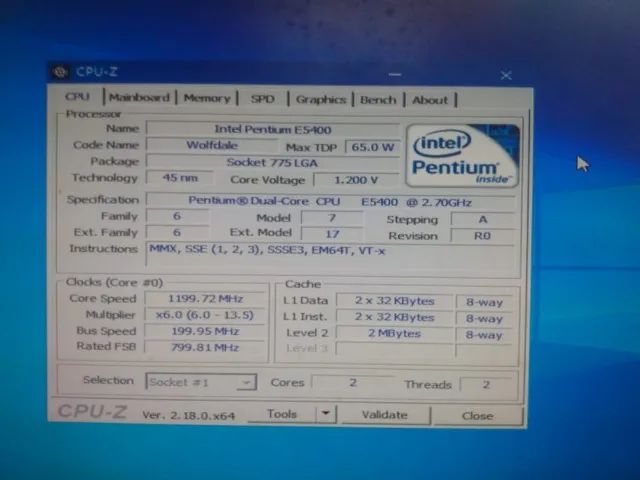Open the Bench tab
Screen dimensions: 640x480
[x=378, y=100]
